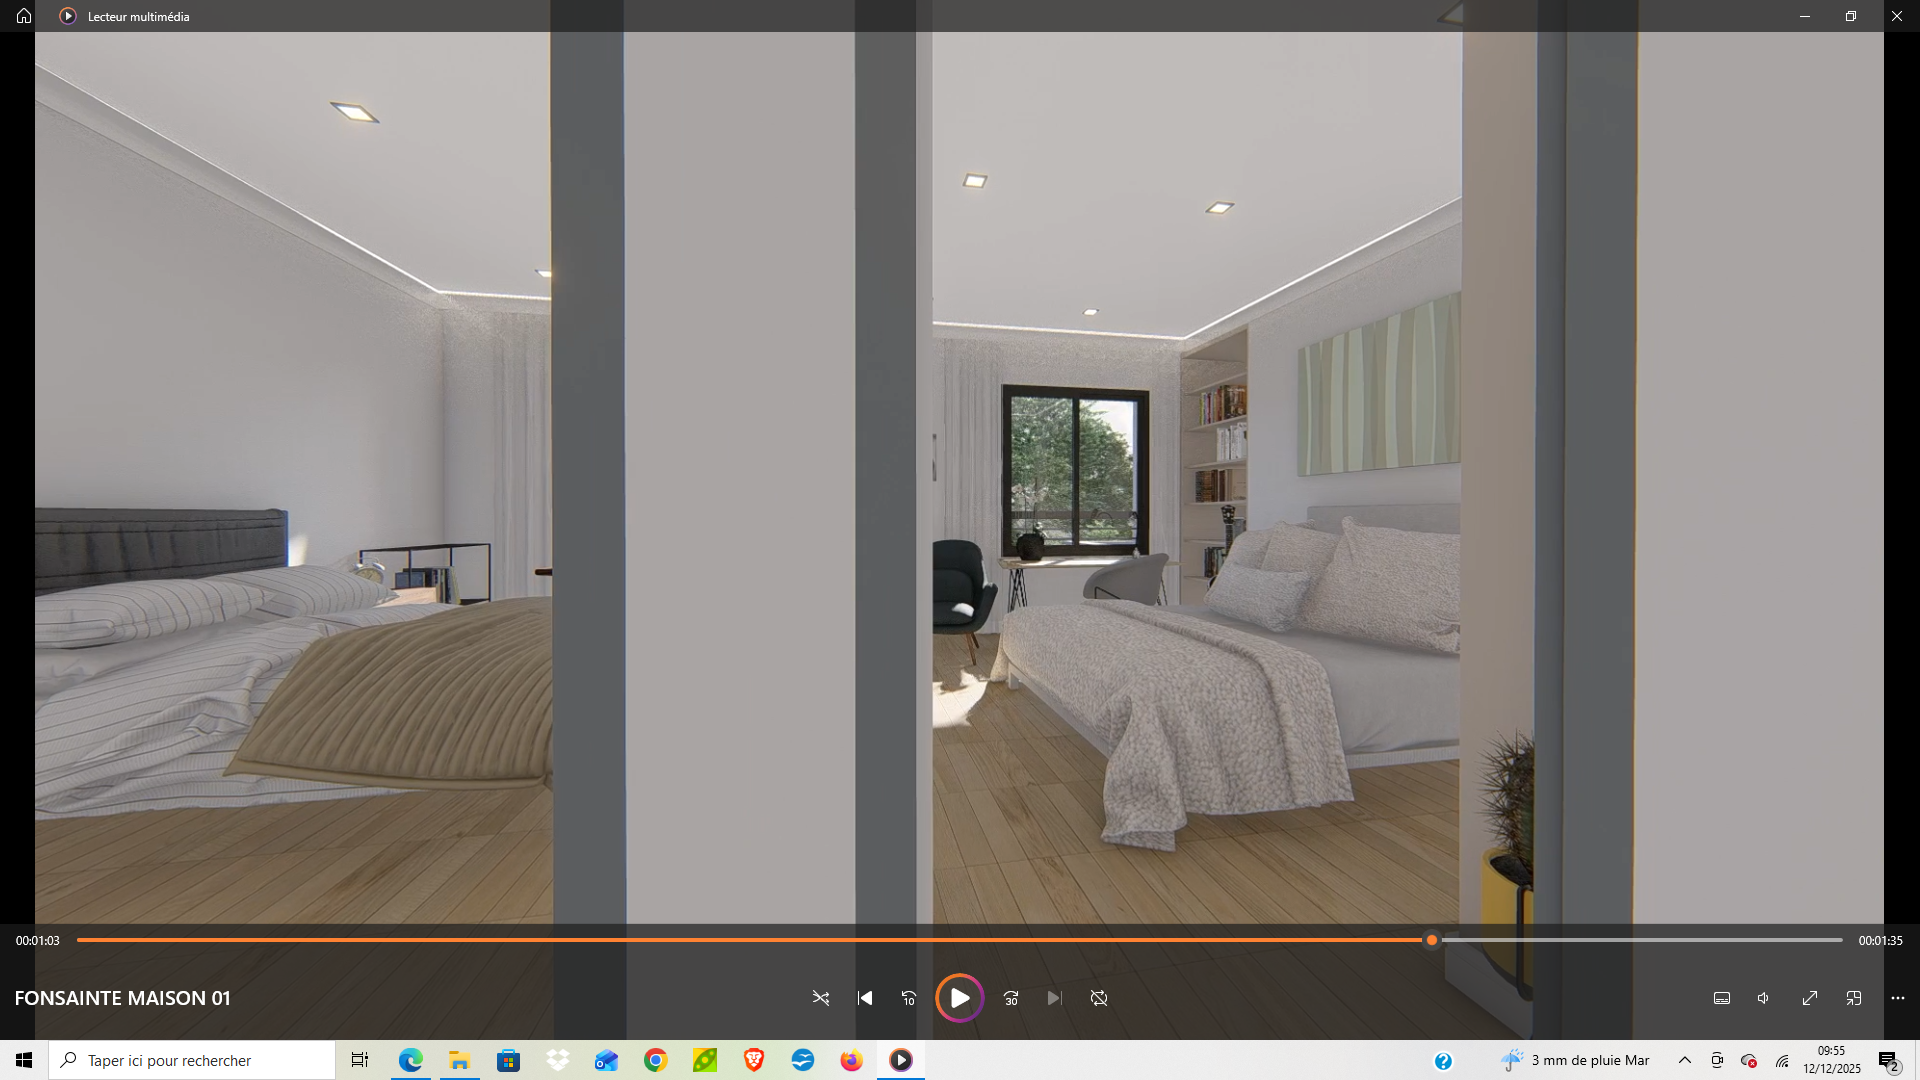Go to the previous track
The height and width of the screenshot is (1080, 1920).
click(865, 998)
